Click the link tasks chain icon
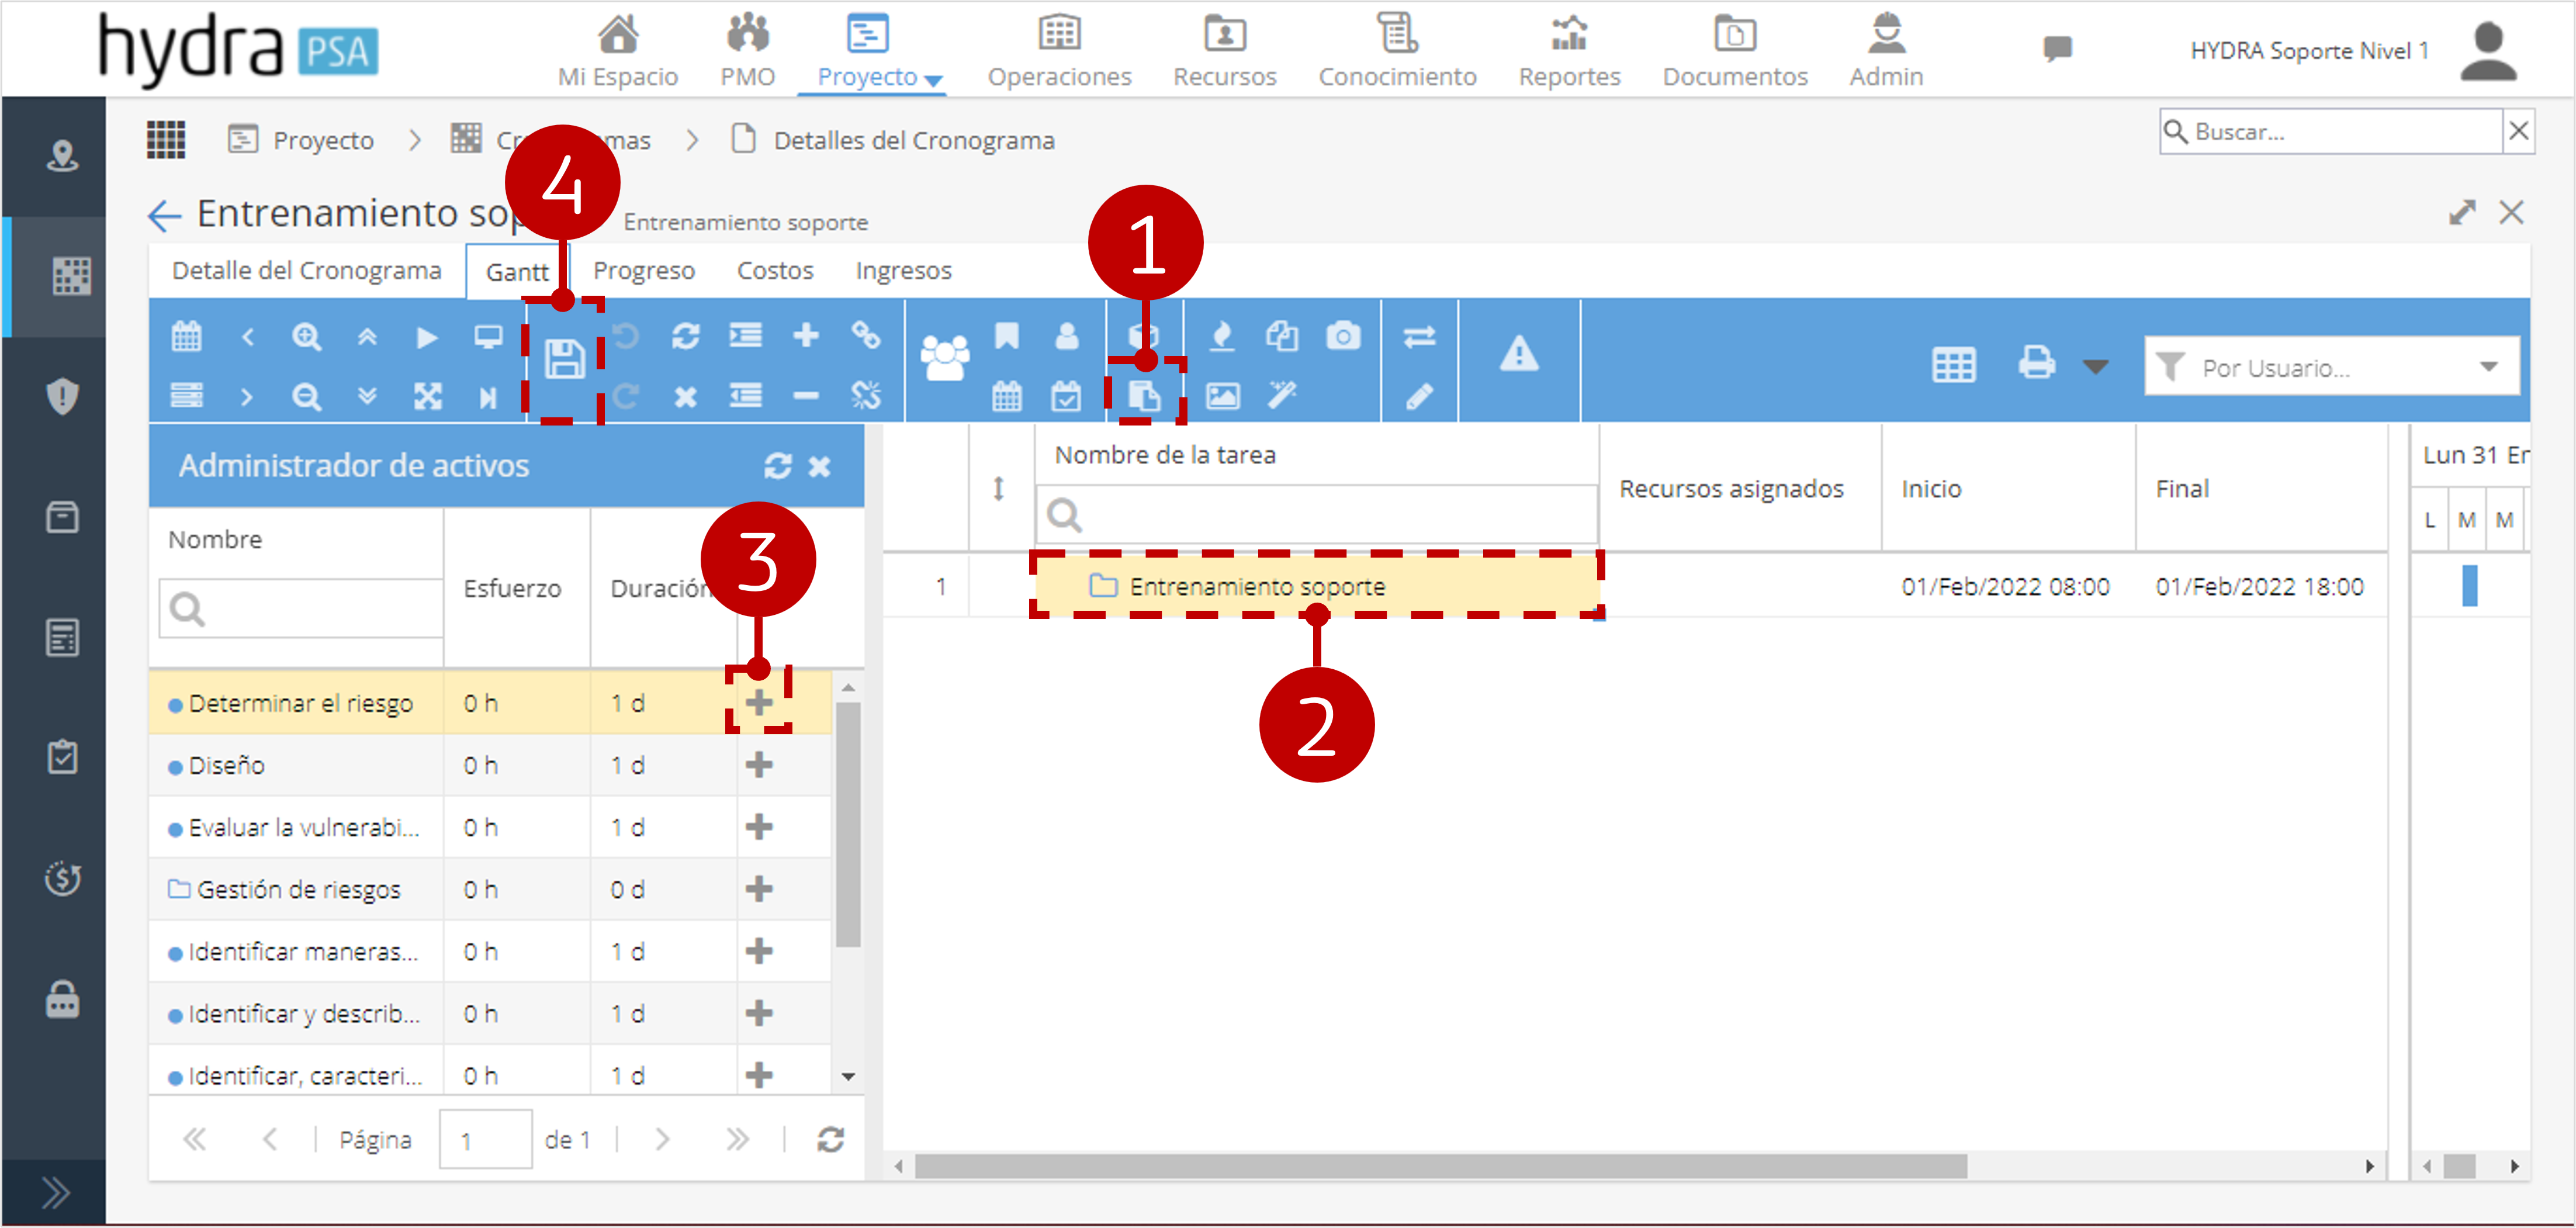Image resolution: width=2576 pixels, height=1228 pixels. point(866,335)
